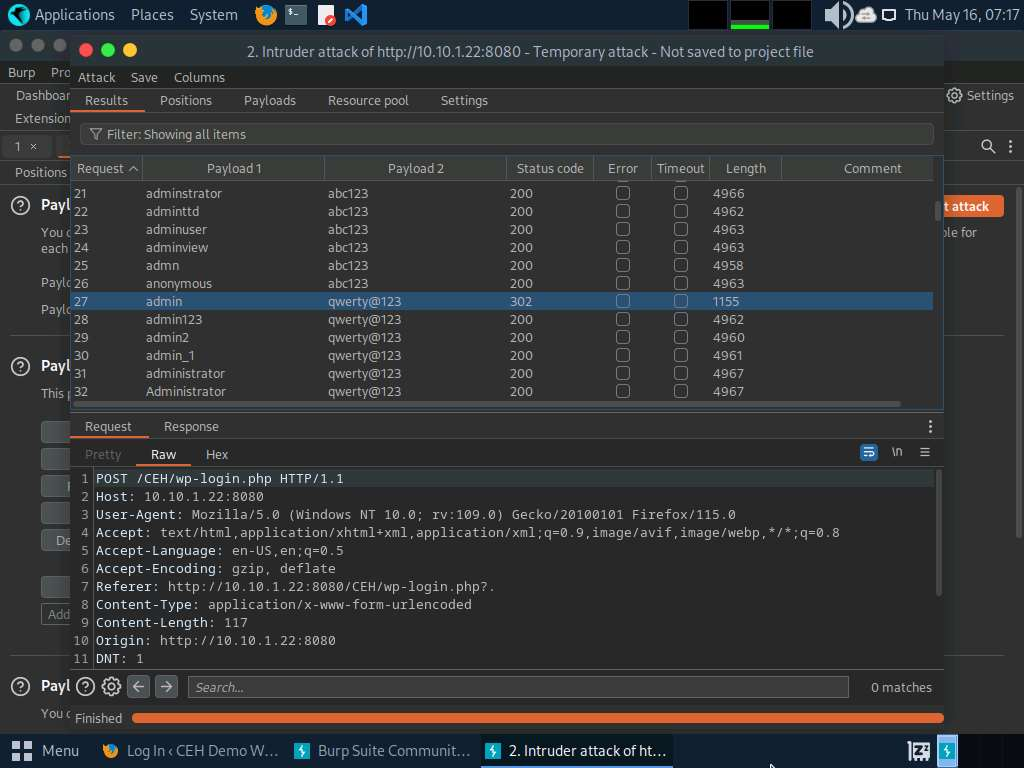The height and width of the screenshot is (768, 1024).
Task: Switch to the Positions tab in attack window
Action: point(185,101)
